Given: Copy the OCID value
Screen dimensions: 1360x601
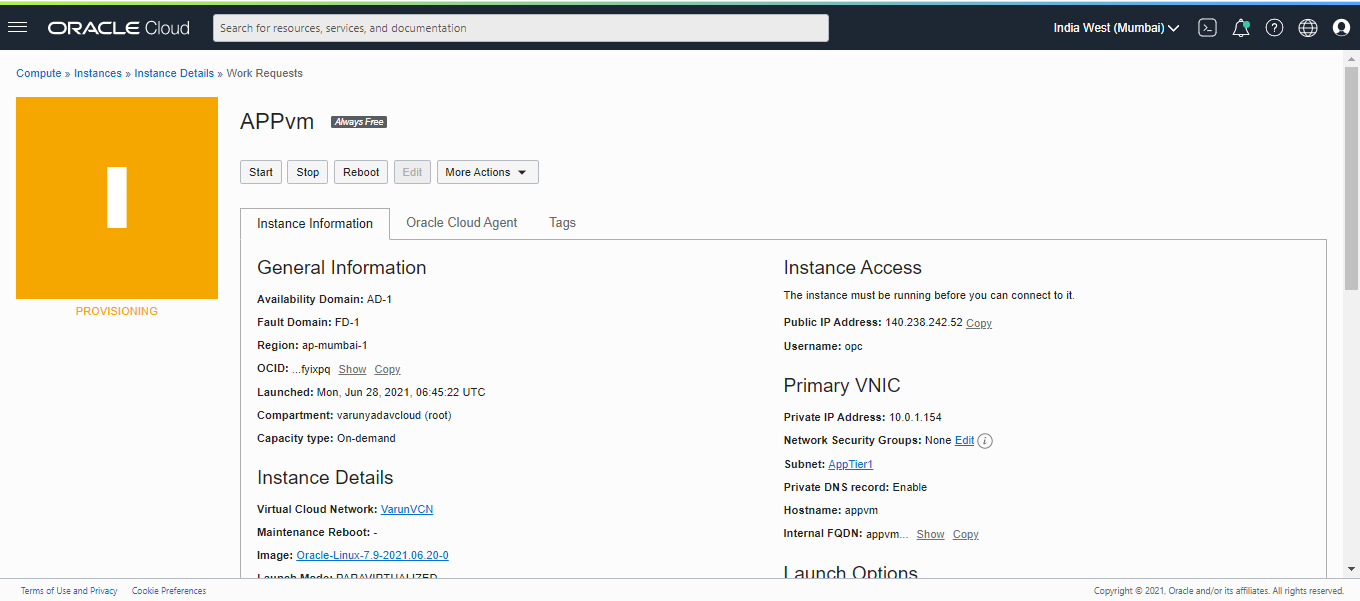Looking at the screenshot, I should tap(387, 369).
